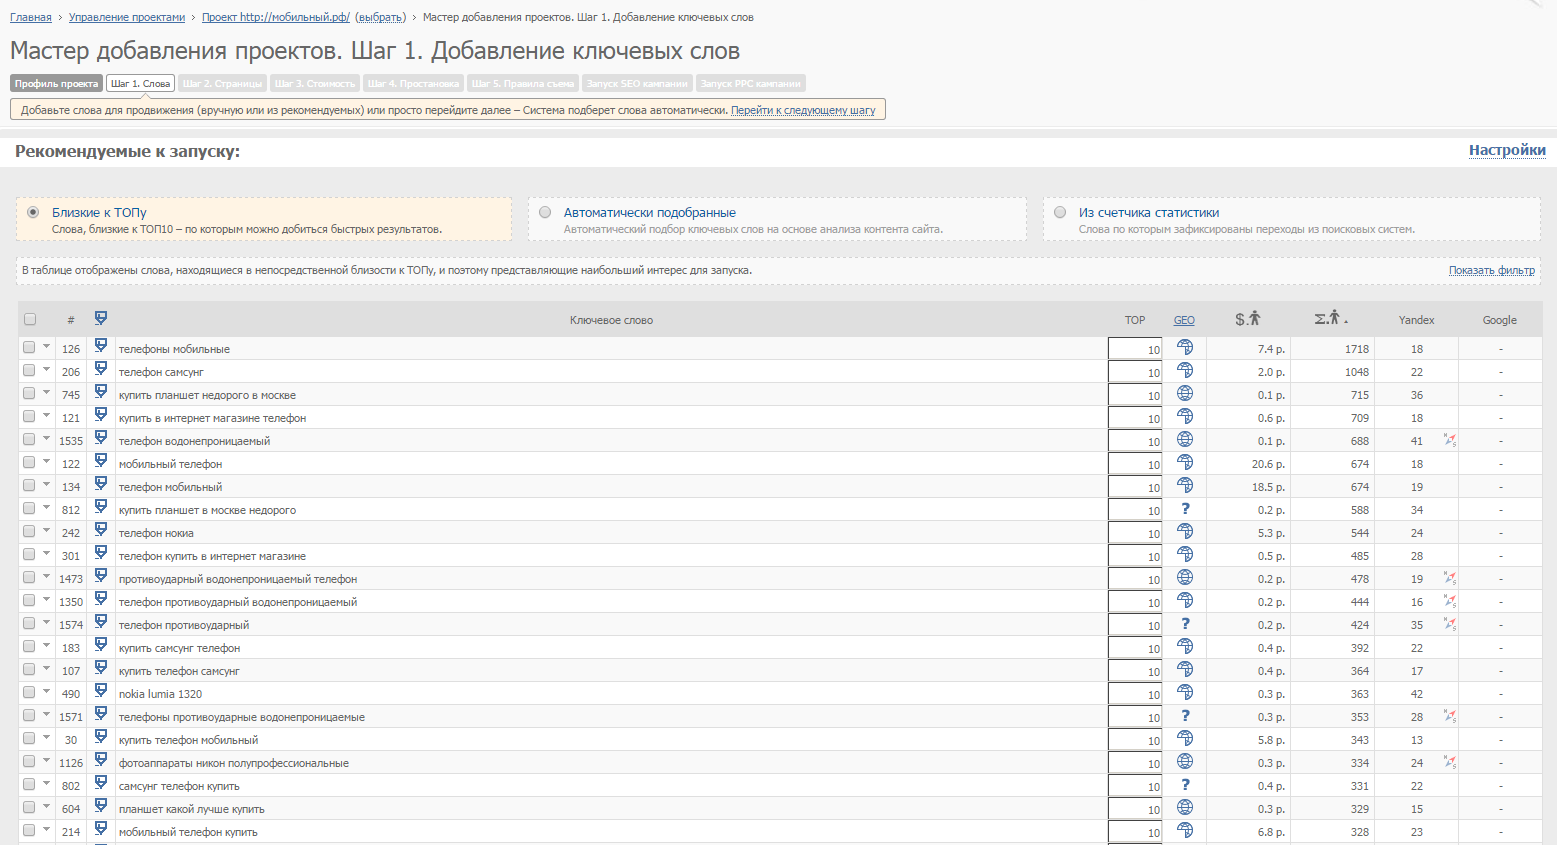Click the umbrella icon for "мобильный телефон купить"
1557x845 pixels.
point(1185,830)
